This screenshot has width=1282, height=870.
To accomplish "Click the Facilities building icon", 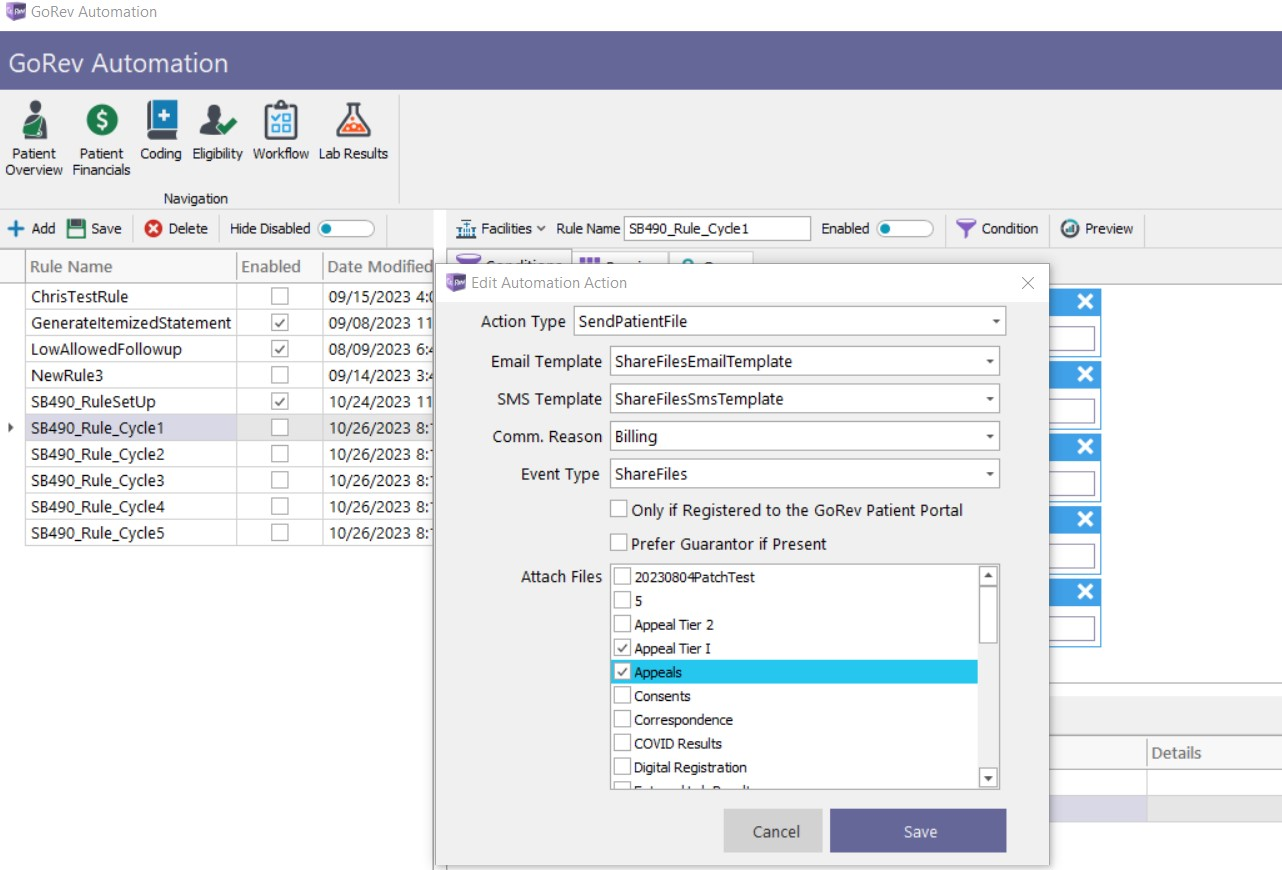I will pyautogui.click(x=466, y=229).
